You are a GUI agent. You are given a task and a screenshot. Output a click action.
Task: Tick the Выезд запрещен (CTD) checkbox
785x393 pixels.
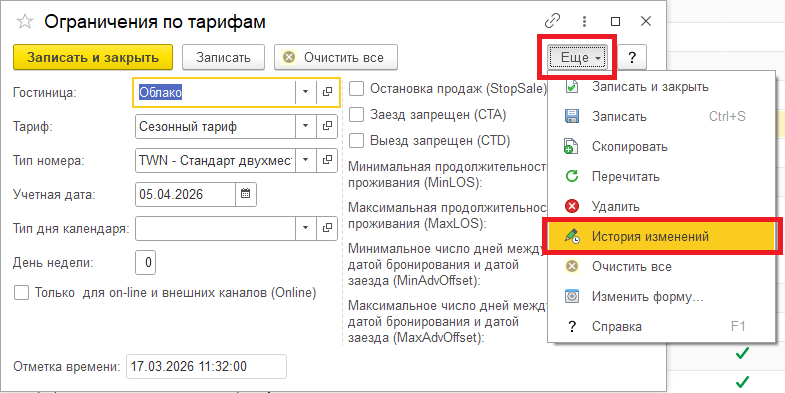pos(356,141)
